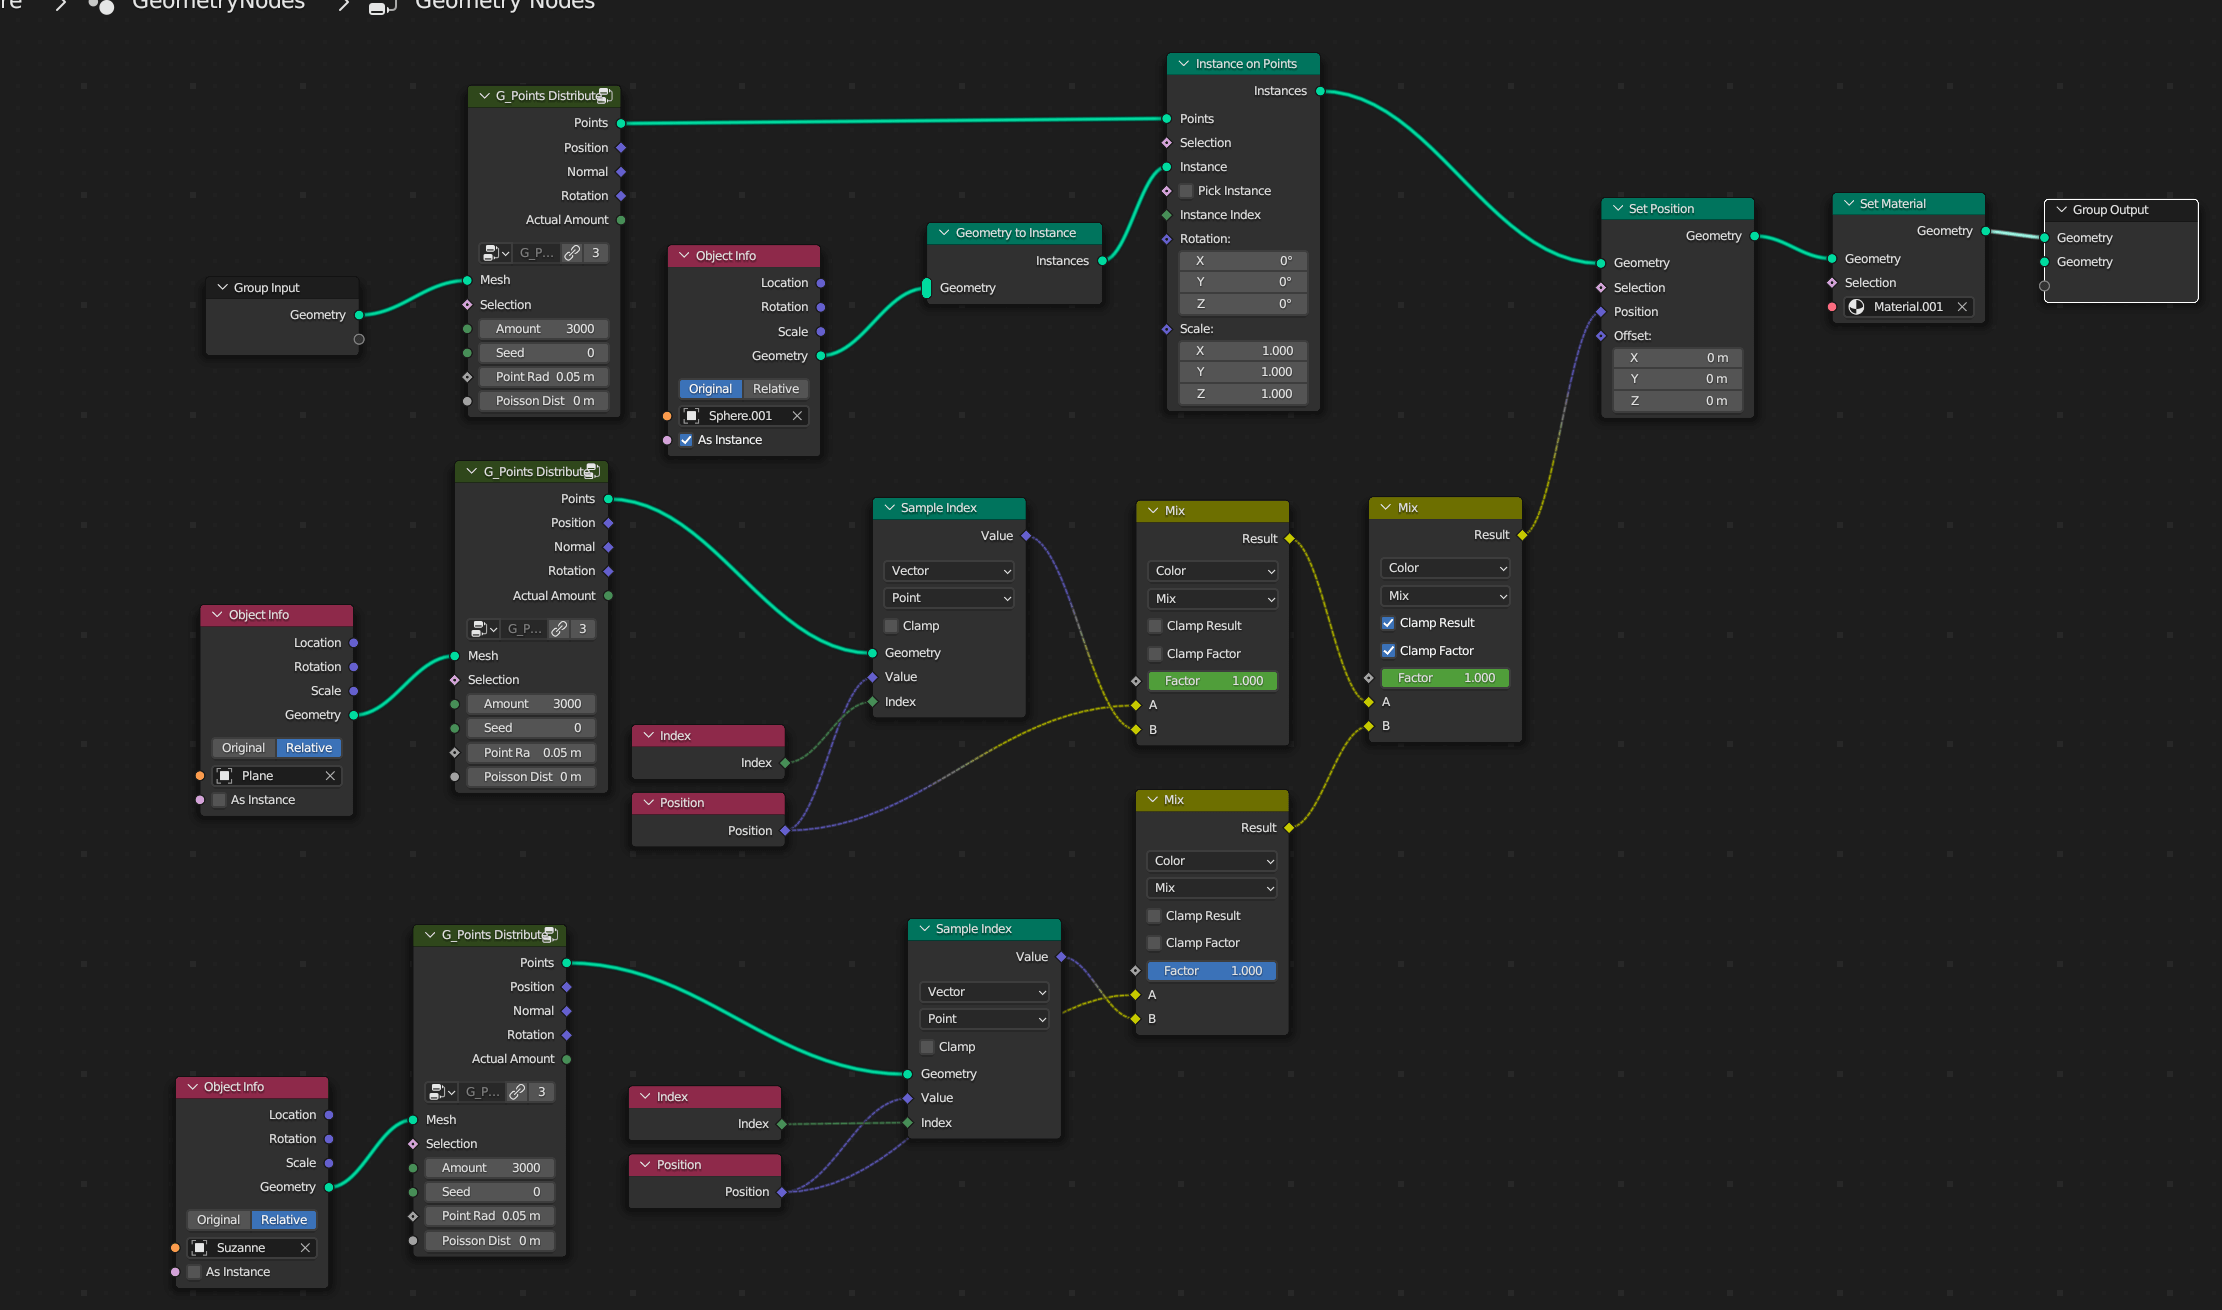
Task: Click the material sphere icon beside Material.001
Action: tap(1857, 307)
